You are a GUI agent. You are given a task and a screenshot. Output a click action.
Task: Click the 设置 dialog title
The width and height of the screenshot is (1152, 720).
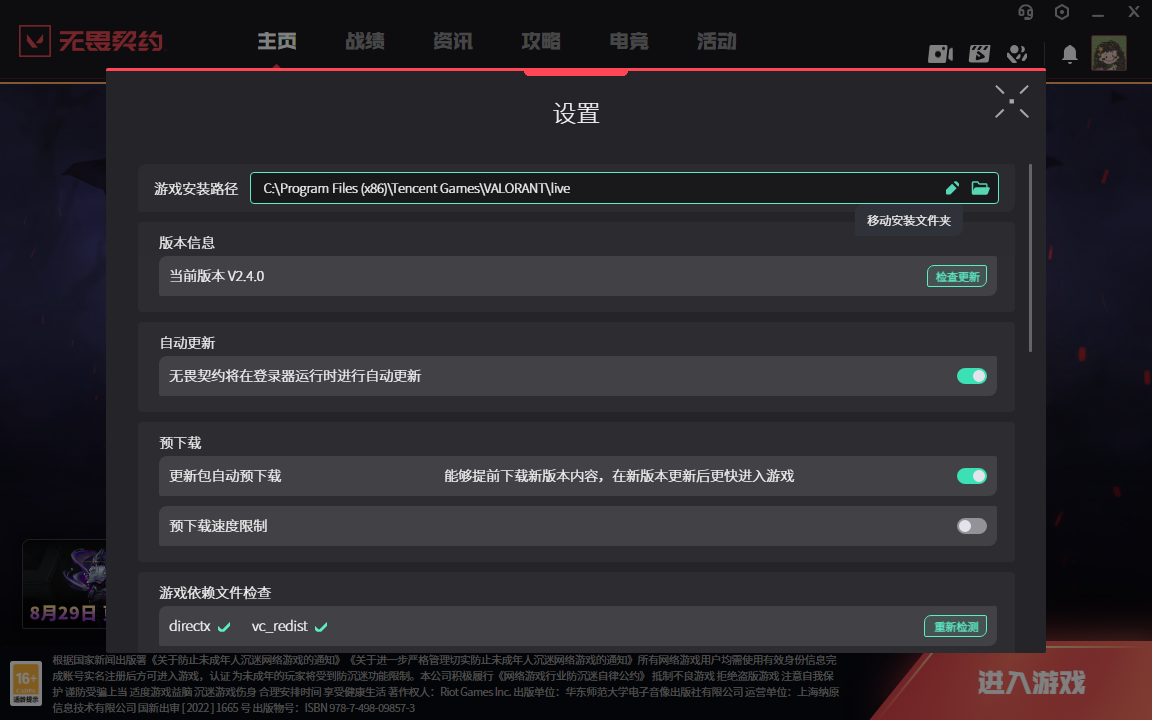pos(576,114)
